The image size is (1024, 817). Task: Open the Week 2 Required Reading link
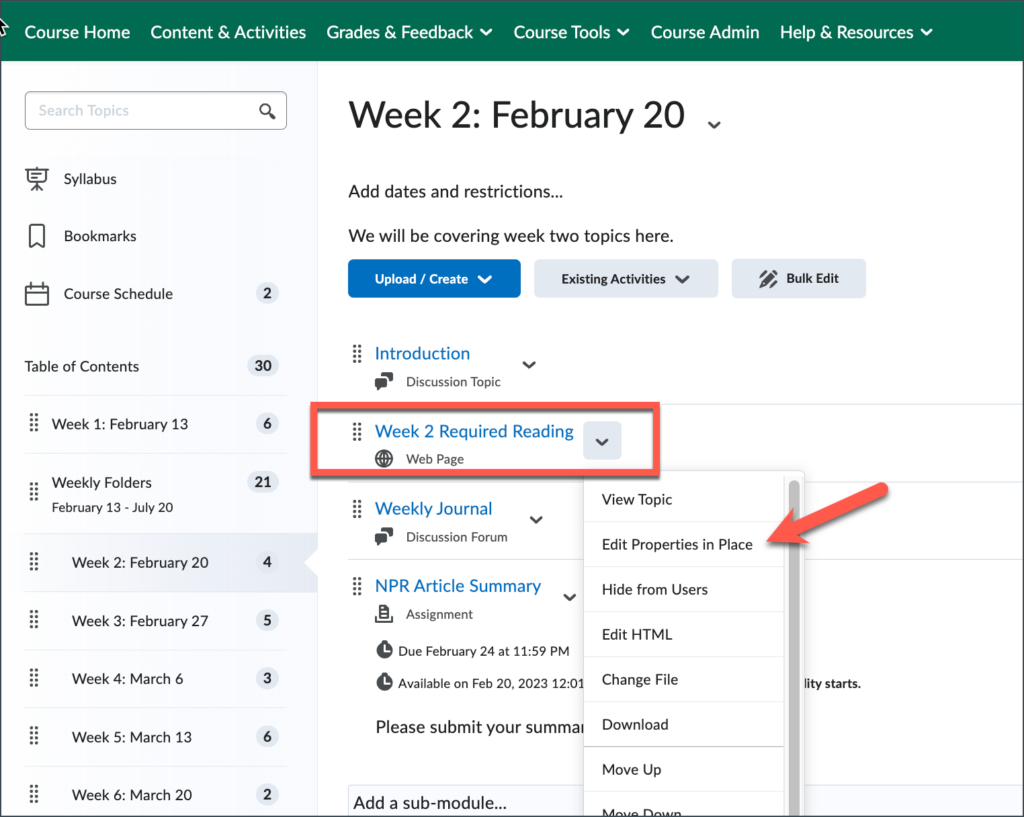tap(474, 431)
